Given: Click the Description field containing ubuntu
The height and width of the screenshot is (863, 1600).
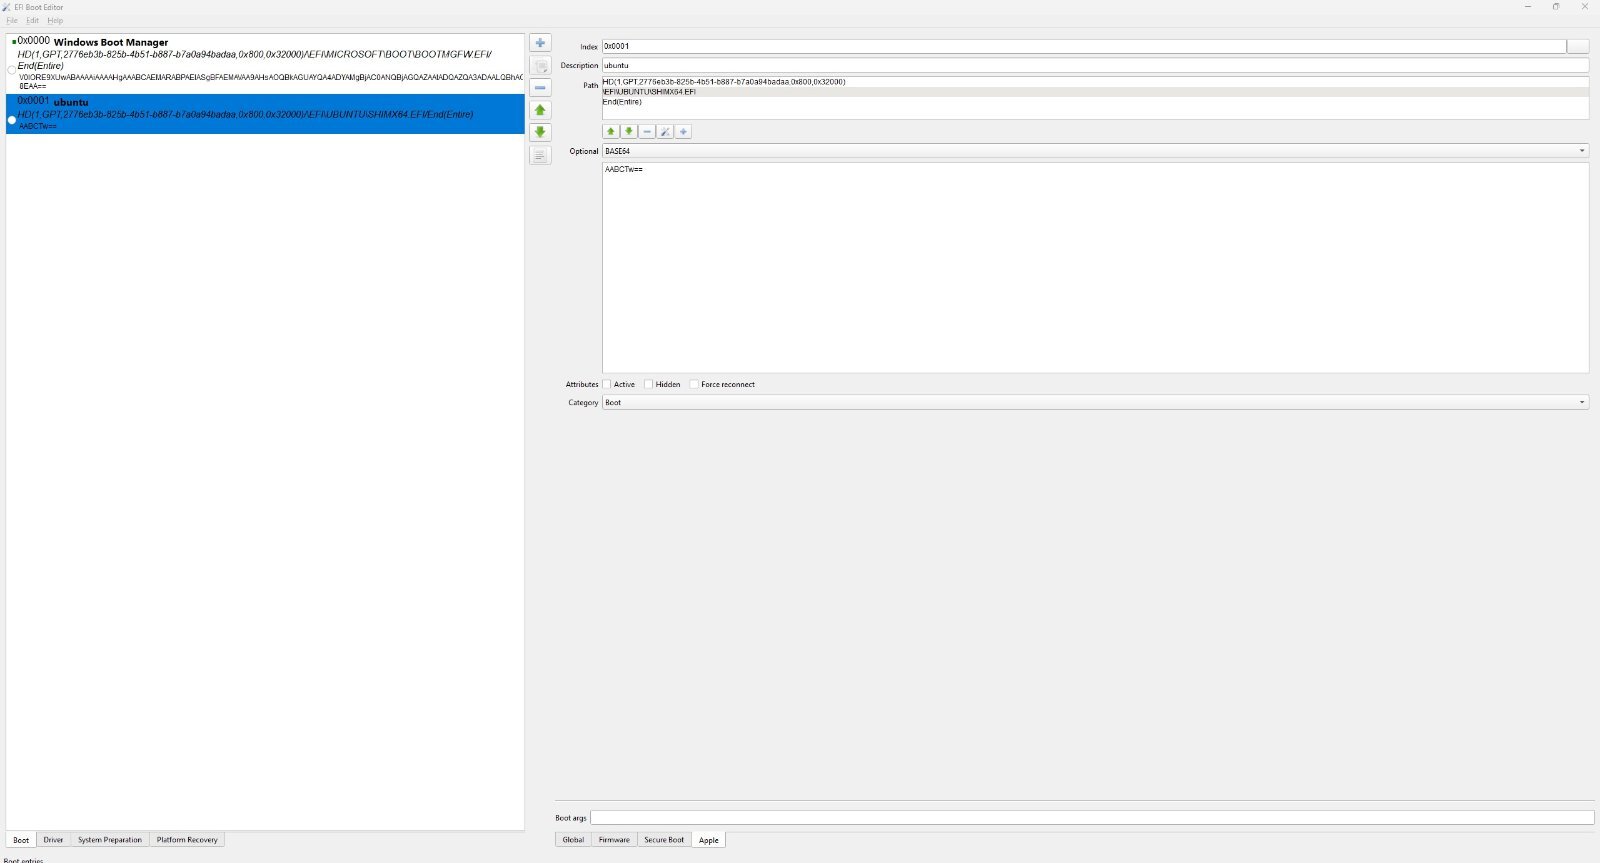Looking at the screenshot, I should point(1095,65).
